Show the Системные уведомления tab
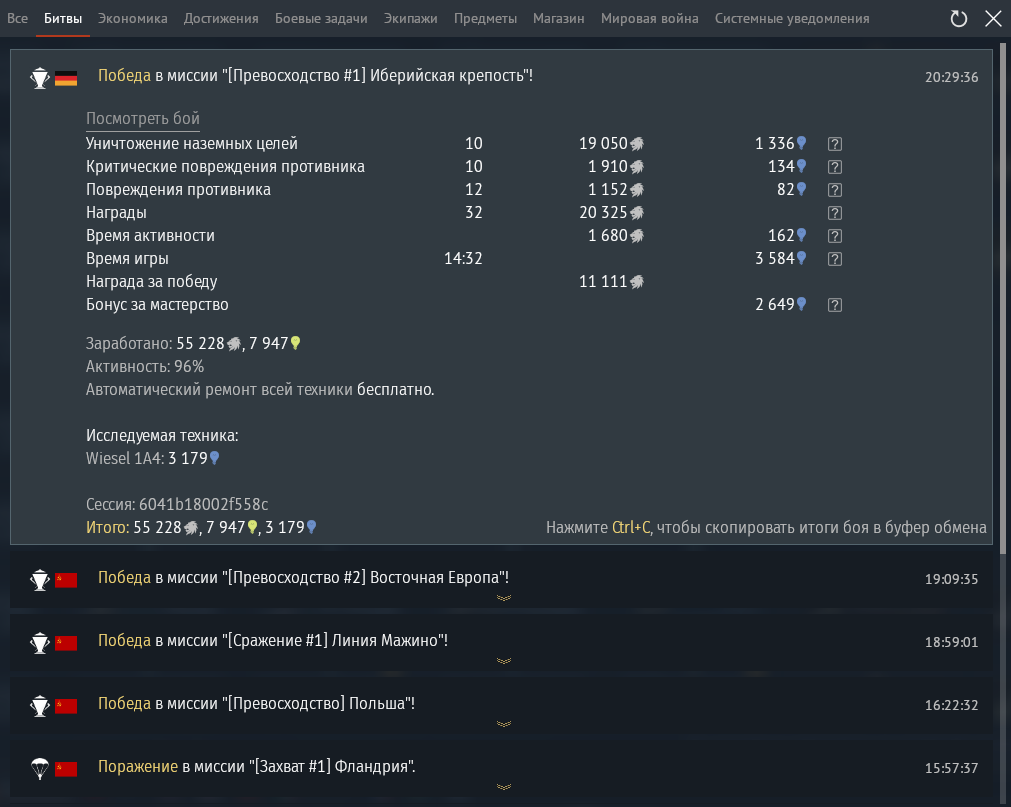 click(x=792, y=19)
